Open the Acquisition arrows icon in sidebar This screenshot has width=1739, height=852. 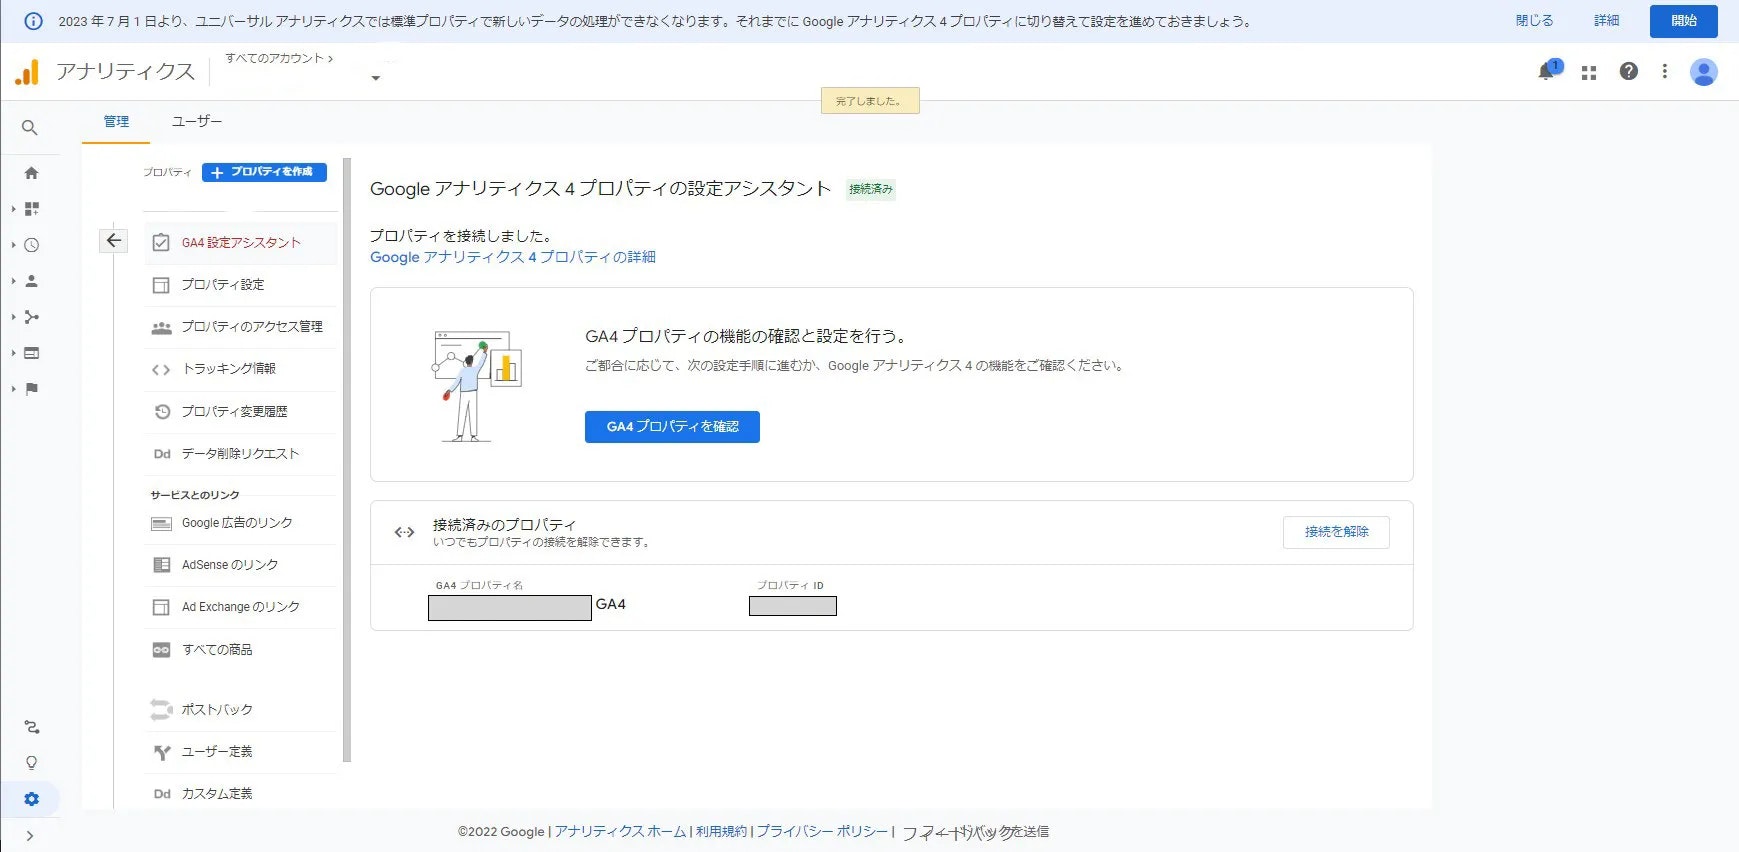pyautogui.click(x=32, y=317)
